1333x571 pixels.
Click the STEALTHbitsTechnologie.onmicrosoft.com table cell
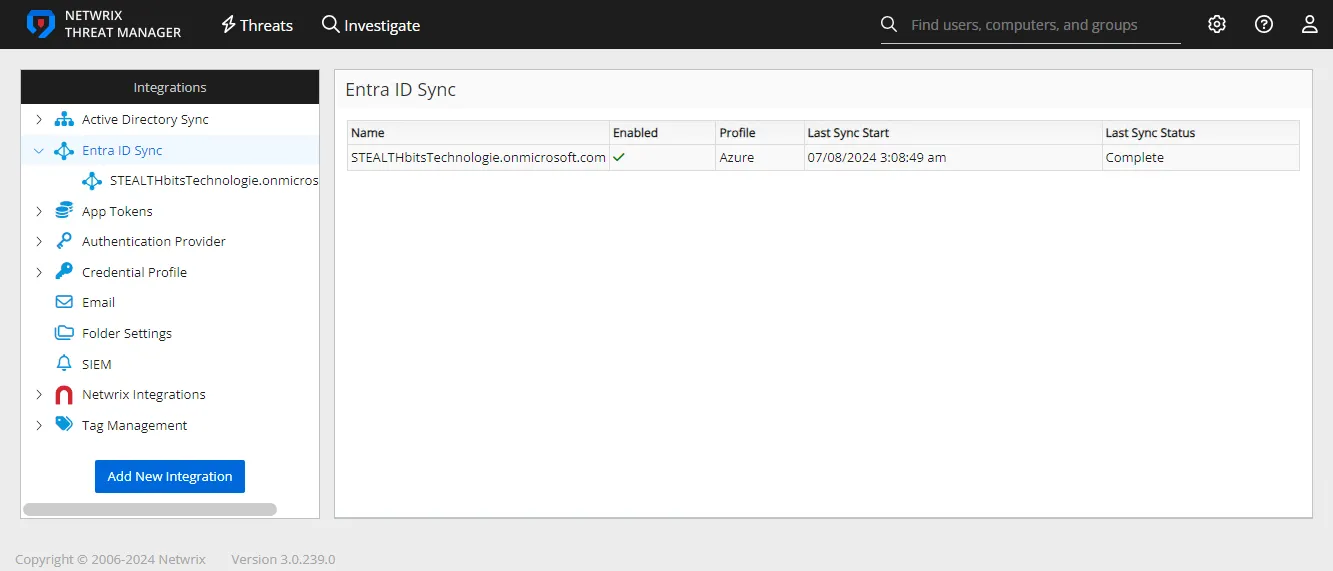point(478,157)
